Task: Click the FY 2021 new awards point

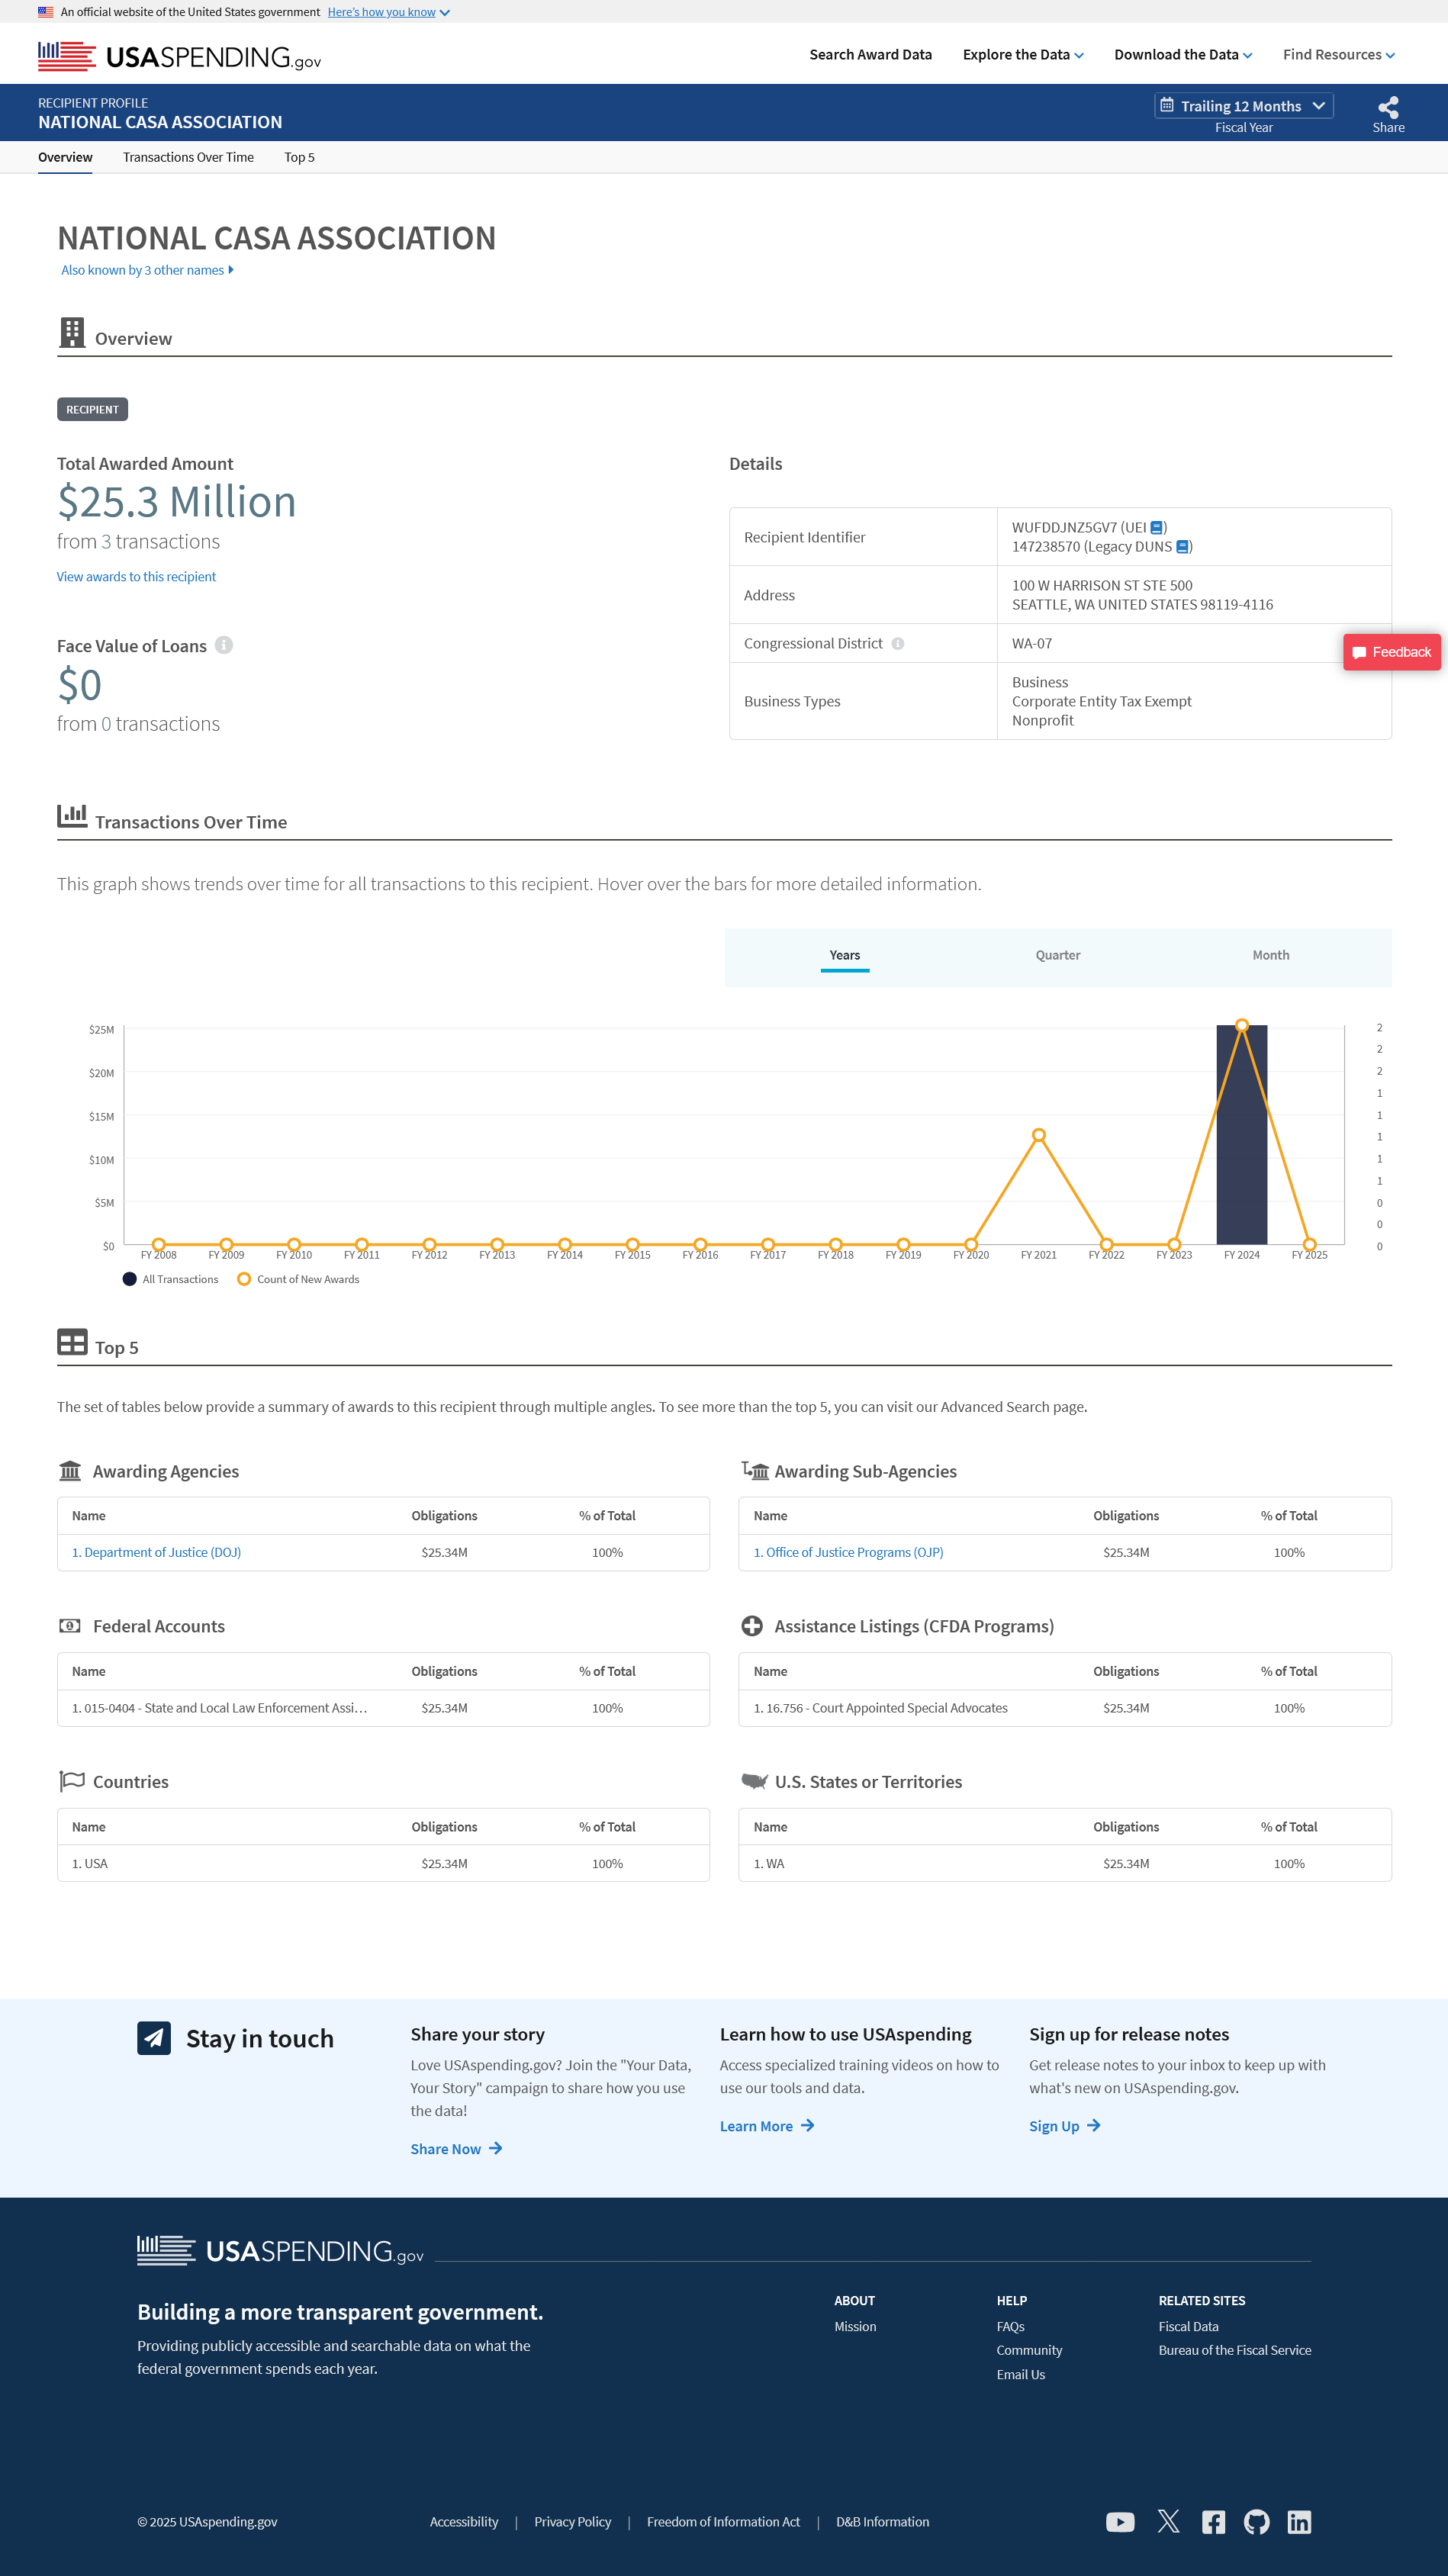Action: (x=1038, y=1135)
